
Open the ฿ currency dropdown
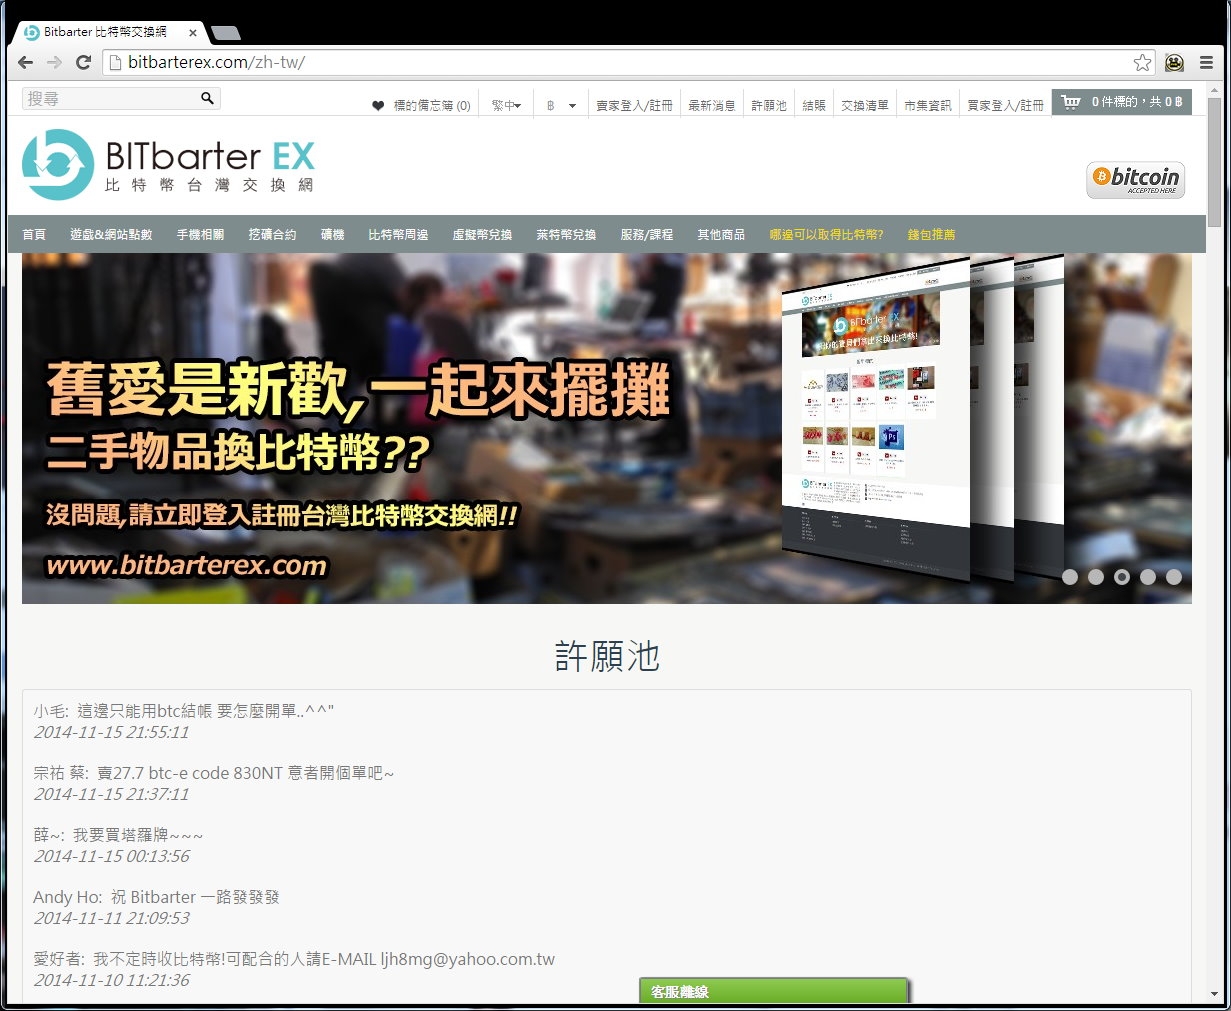pyautogui.click(x=561, y=105)
